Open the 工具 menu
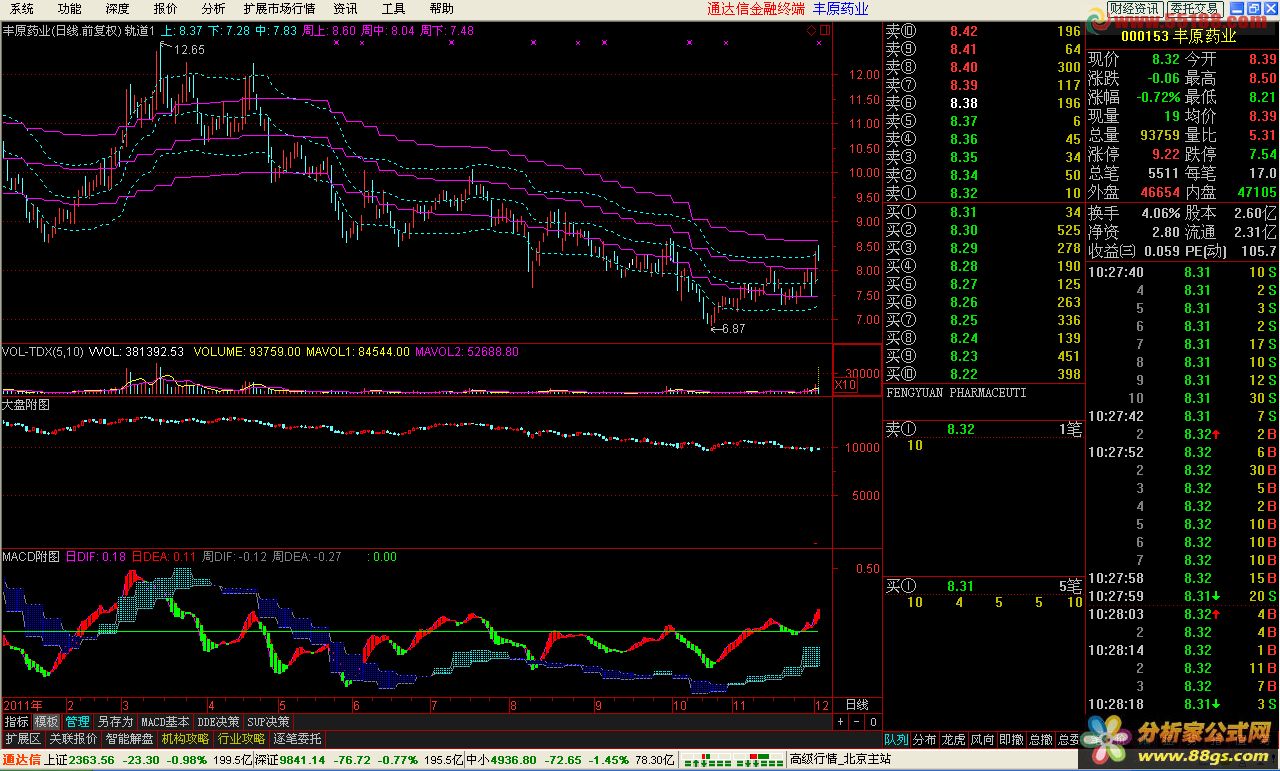Screen dimensions: 1280x771 click(393, 8)
